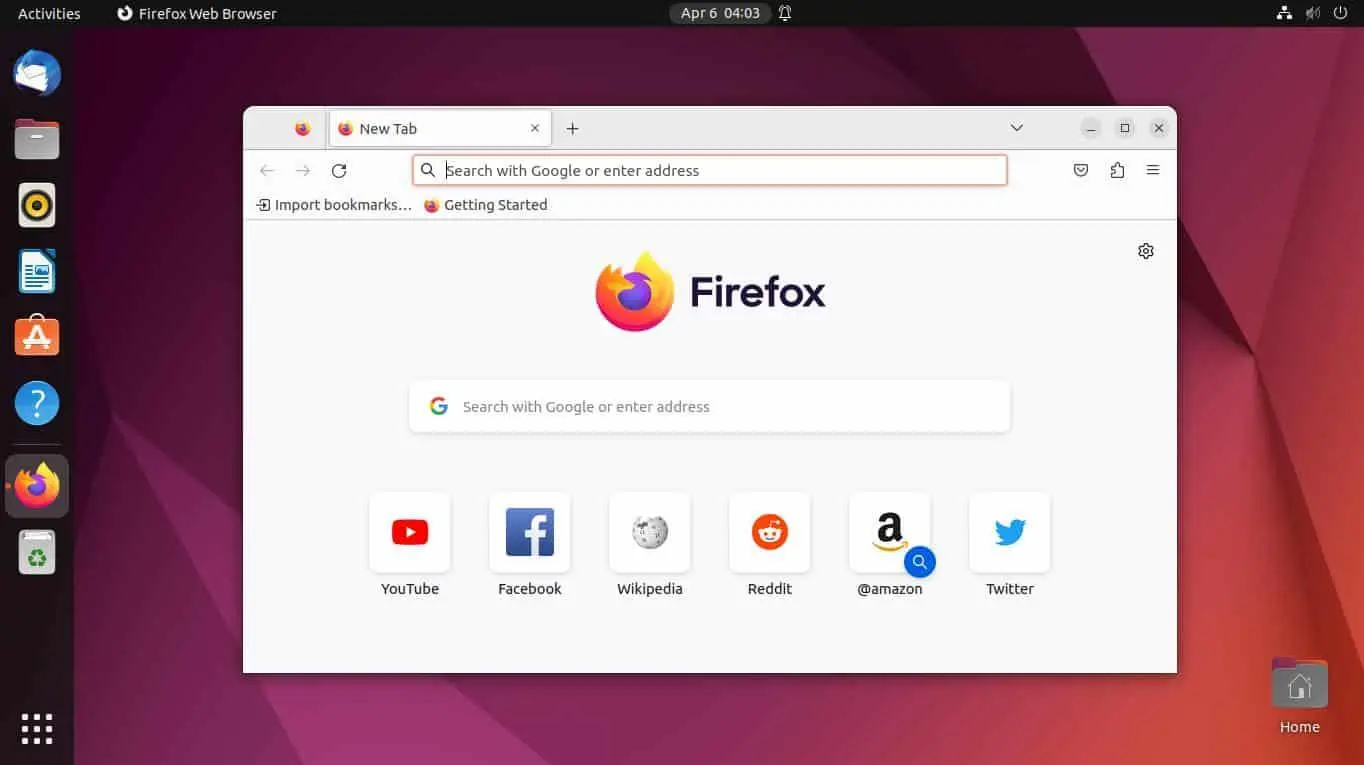Screen dimensions: 1364x765
Task: Open the Help icon in dock
Action: tap(37, 403)
